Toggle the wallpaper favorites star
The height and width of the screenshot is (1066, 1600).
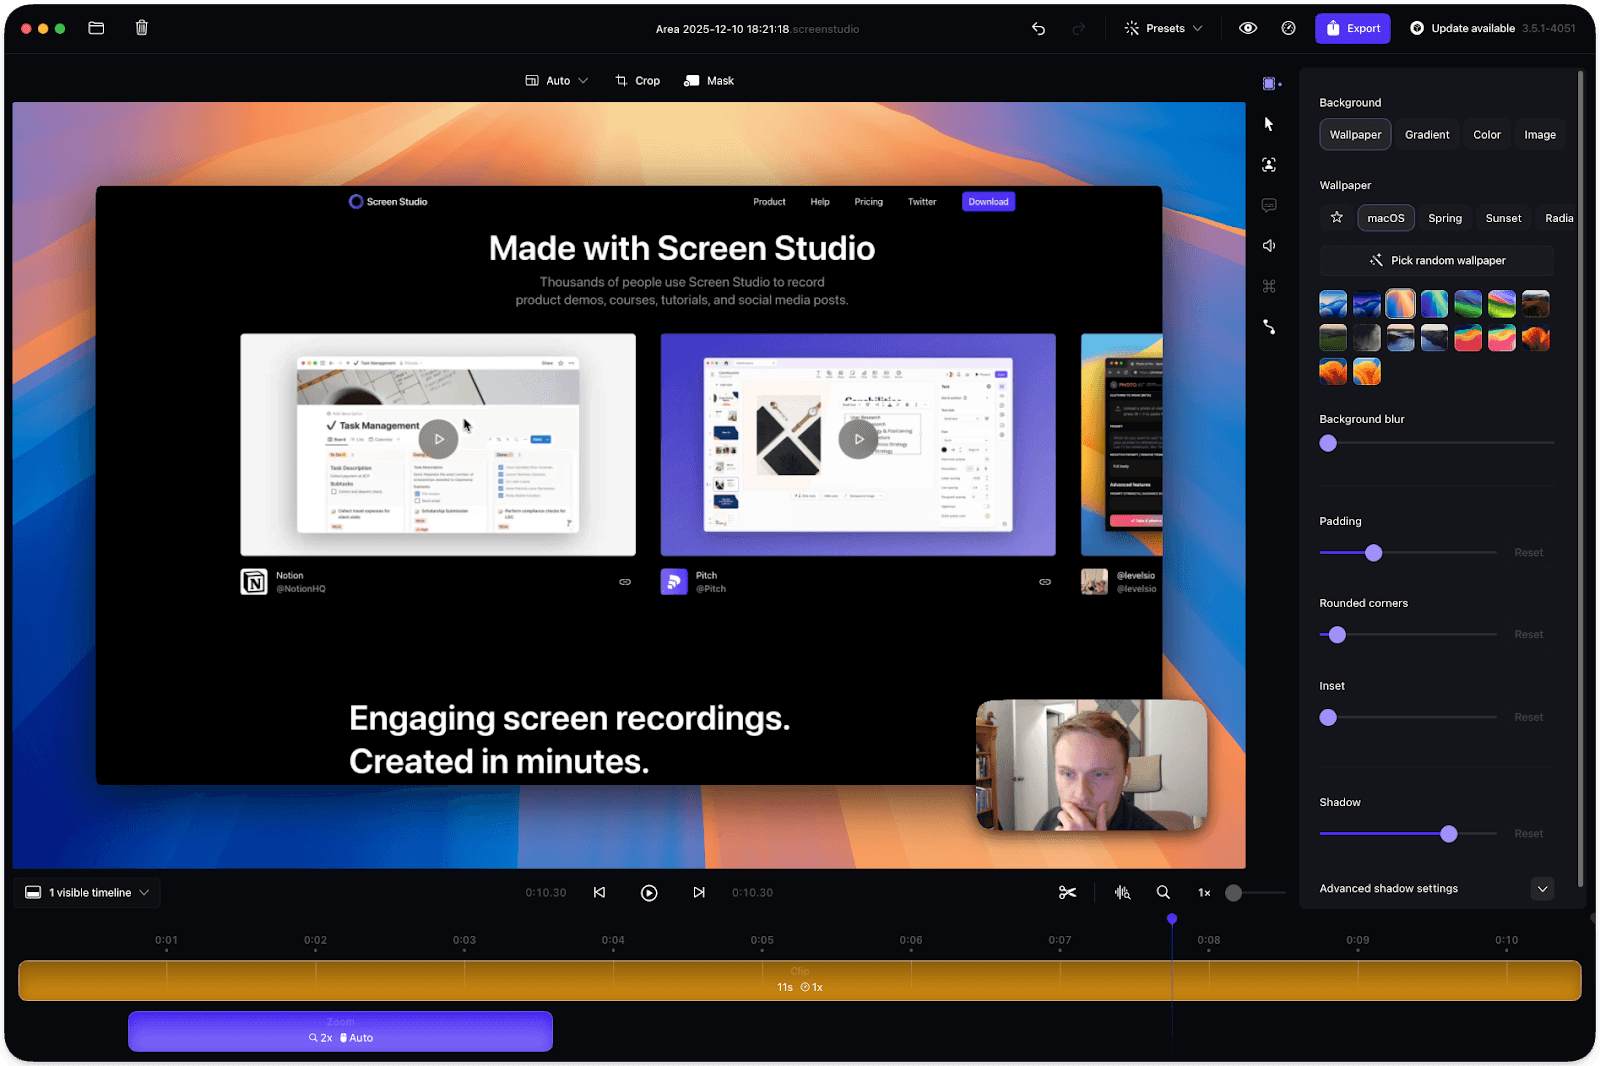click(x=1336, y=217)
